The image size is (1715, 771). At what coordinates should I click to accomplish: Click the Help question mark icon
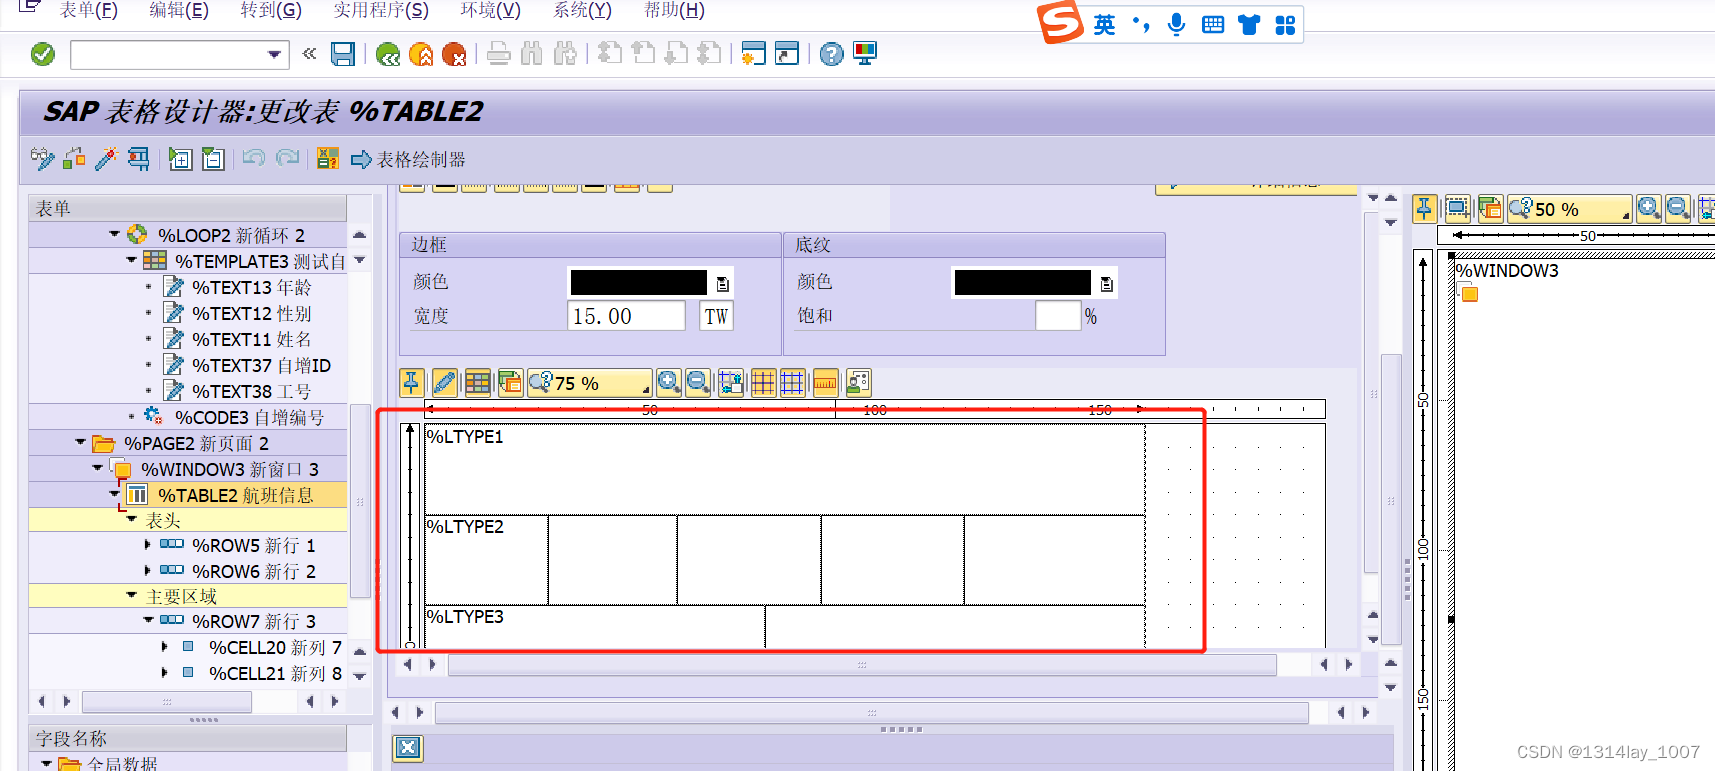coord(831,54)
